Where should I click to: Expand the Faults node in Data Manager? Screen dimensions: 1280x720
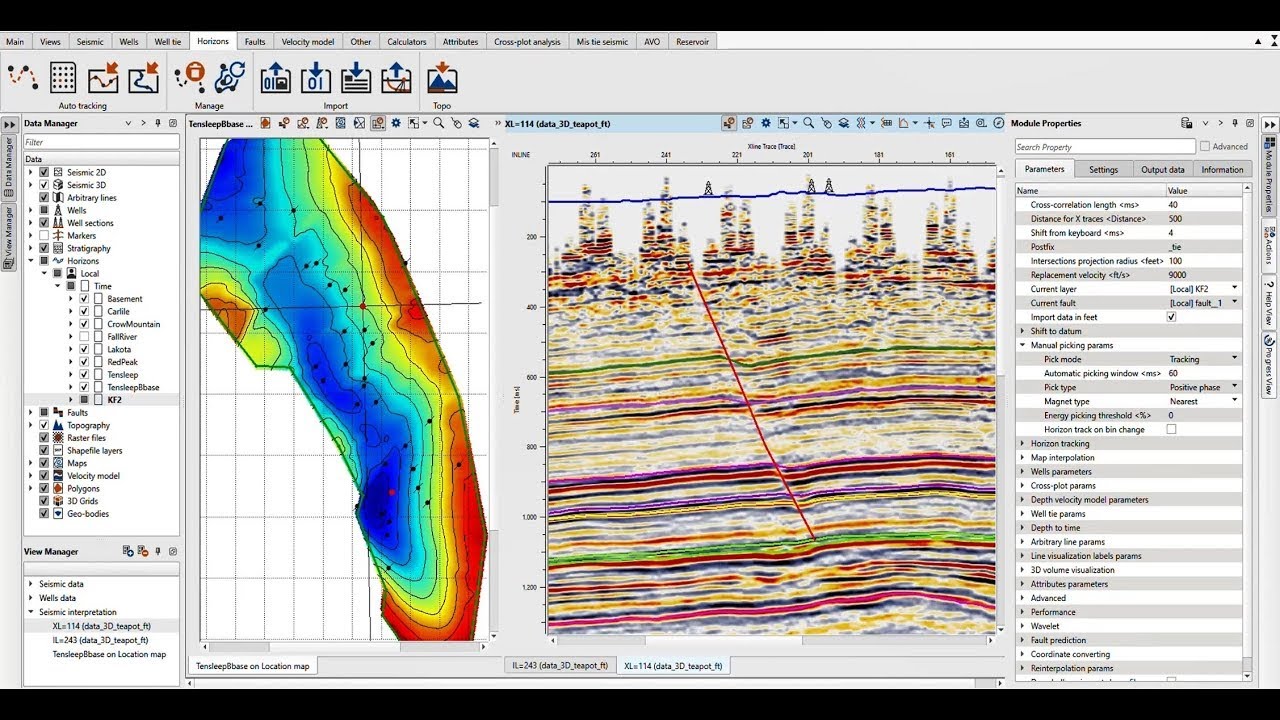coord(31,412)
